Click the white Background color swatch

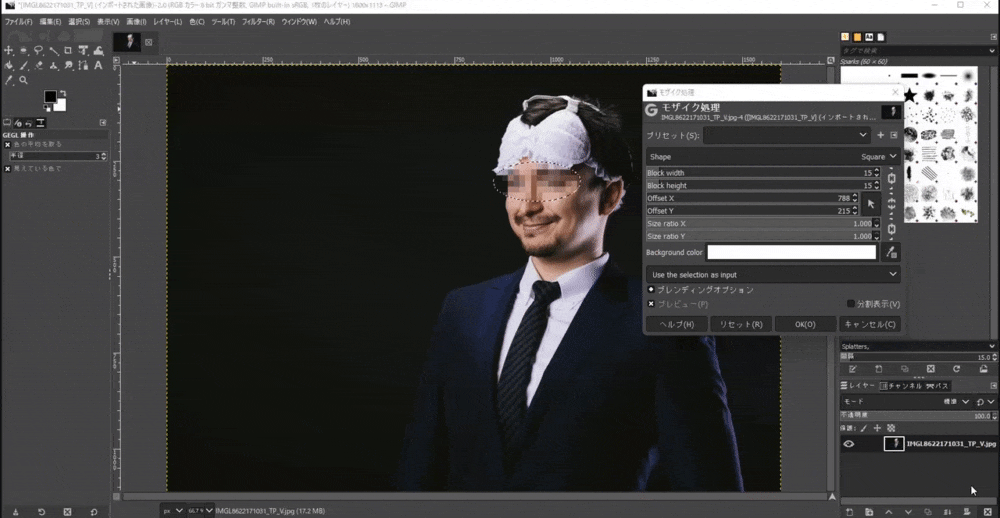pyautogui.click(x=791, y=253)
